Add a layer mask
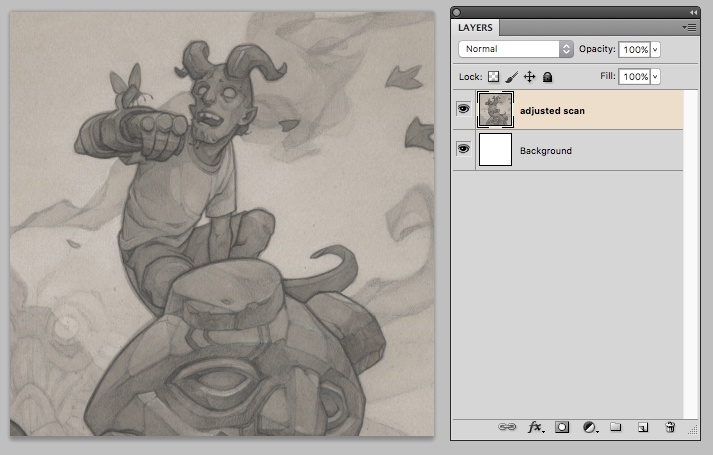 [562, 427]
